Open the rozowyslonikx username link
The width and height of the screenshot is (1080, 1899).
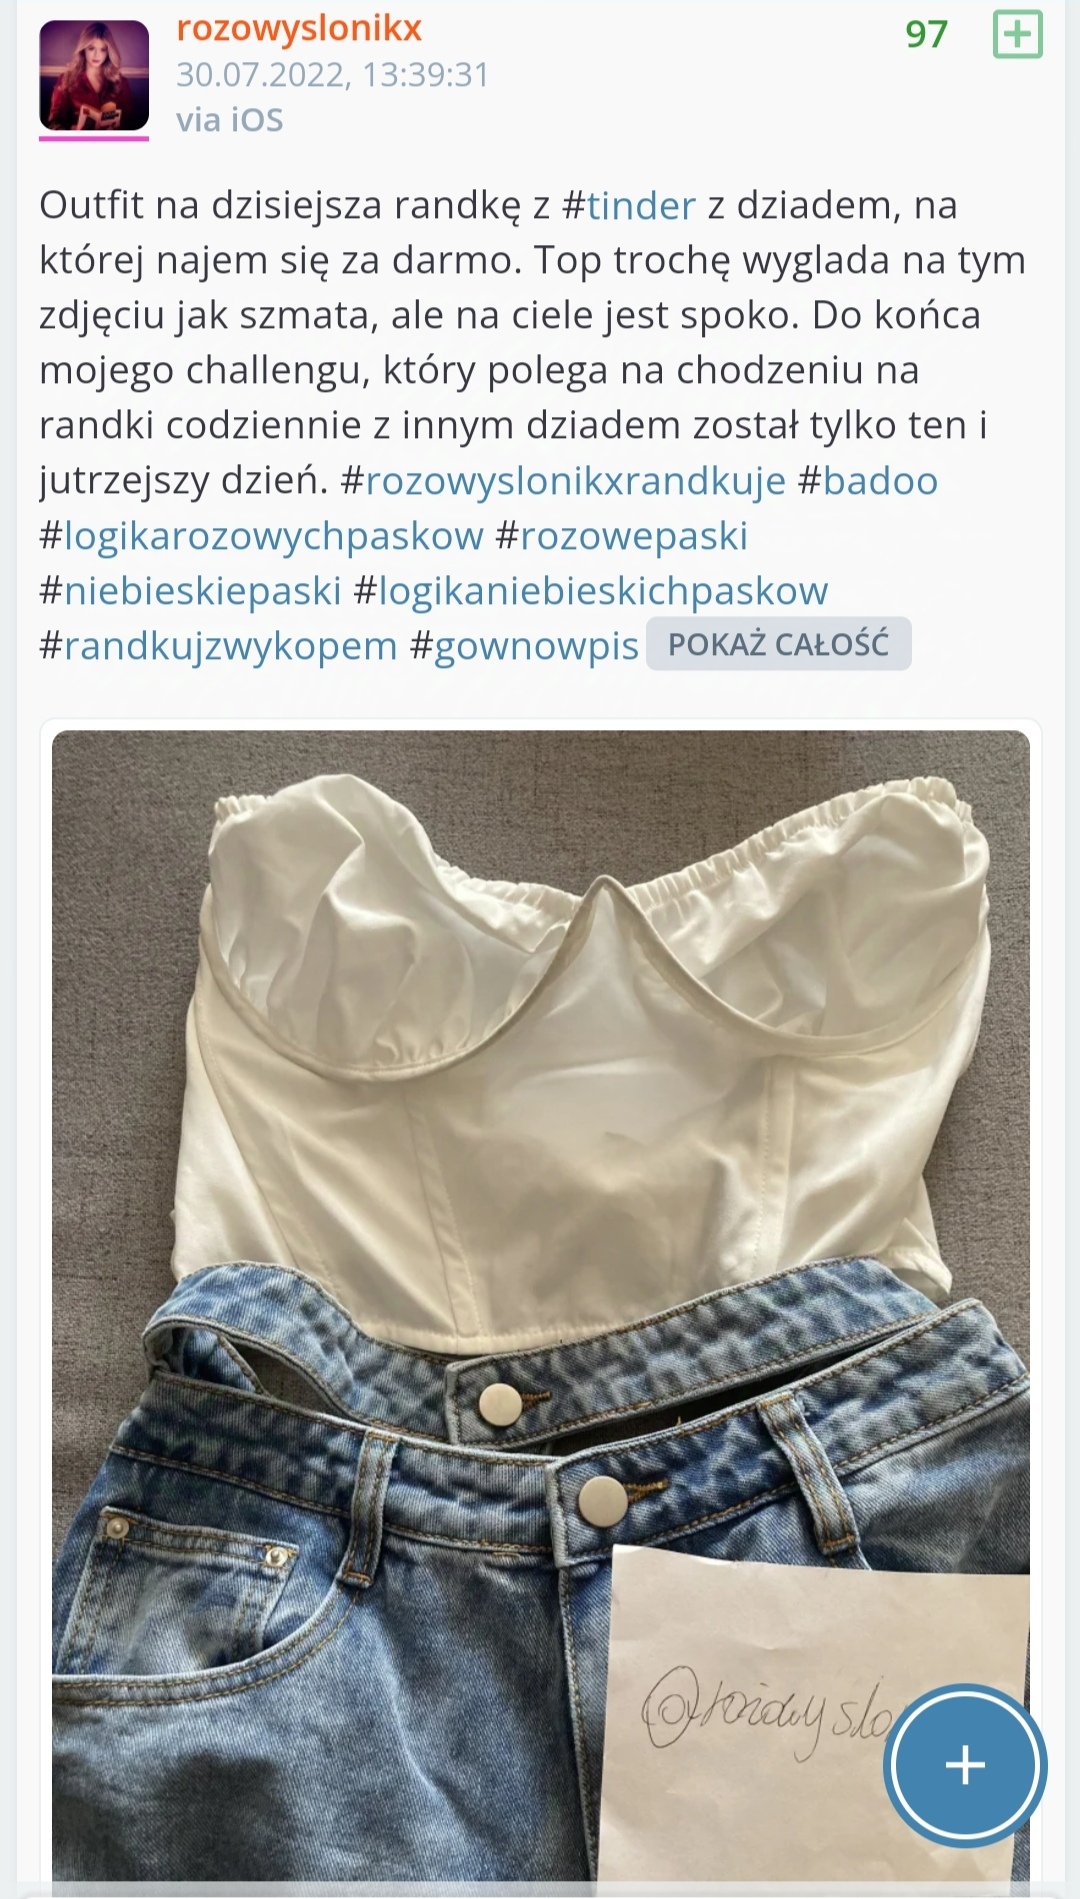click(x=299, y=28)
